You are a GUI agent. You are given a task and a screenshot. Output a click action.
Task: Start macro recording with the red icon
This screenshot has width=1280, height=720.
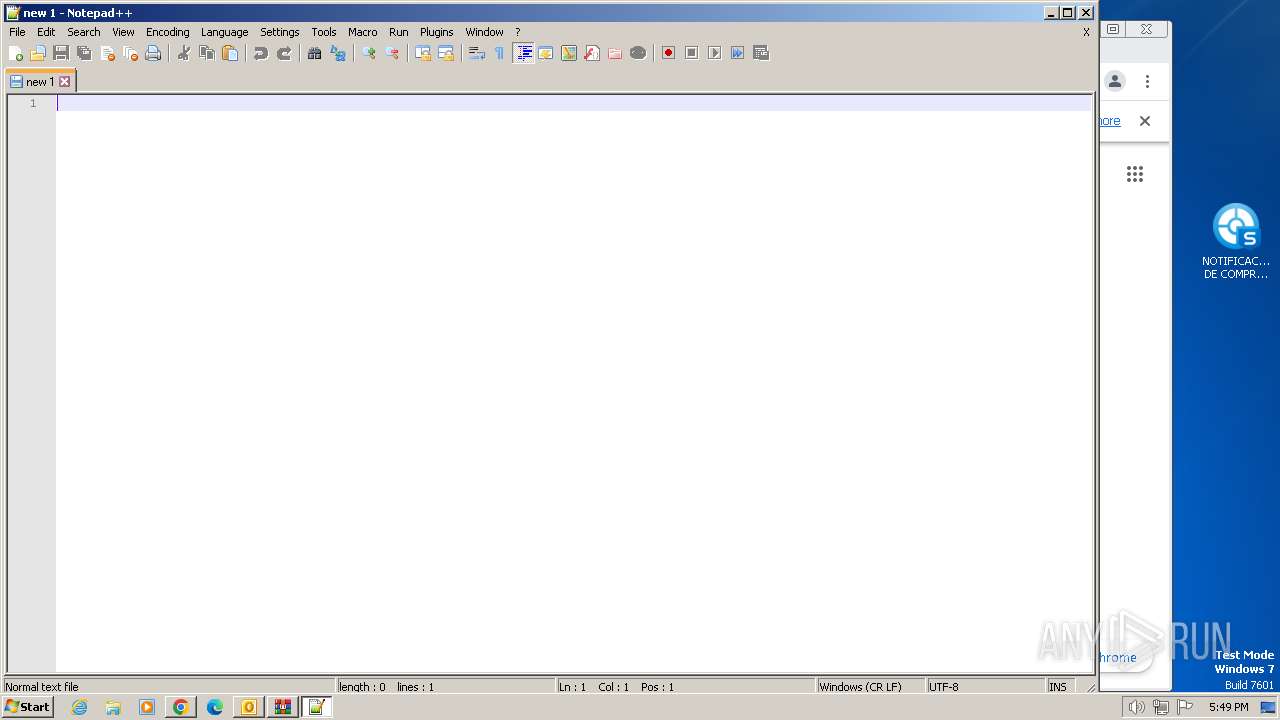(669, 53)
